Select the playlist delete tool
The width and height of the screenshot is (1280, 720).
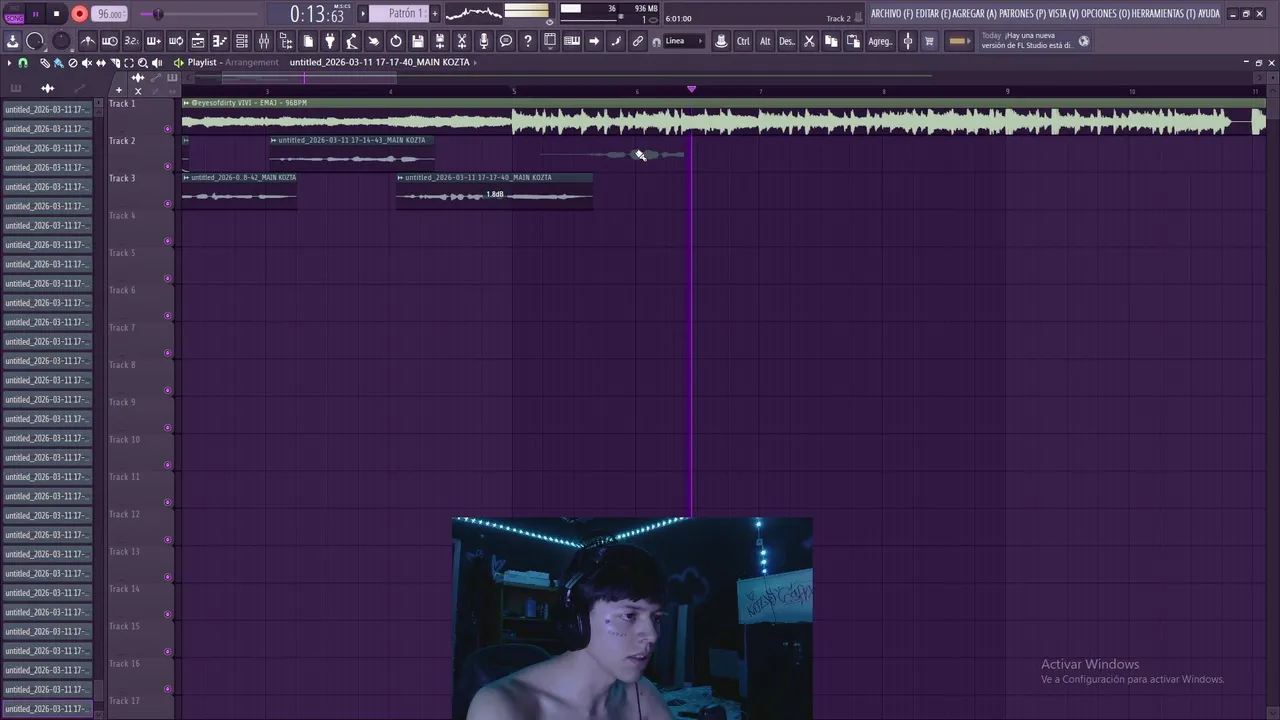(72, 63)
